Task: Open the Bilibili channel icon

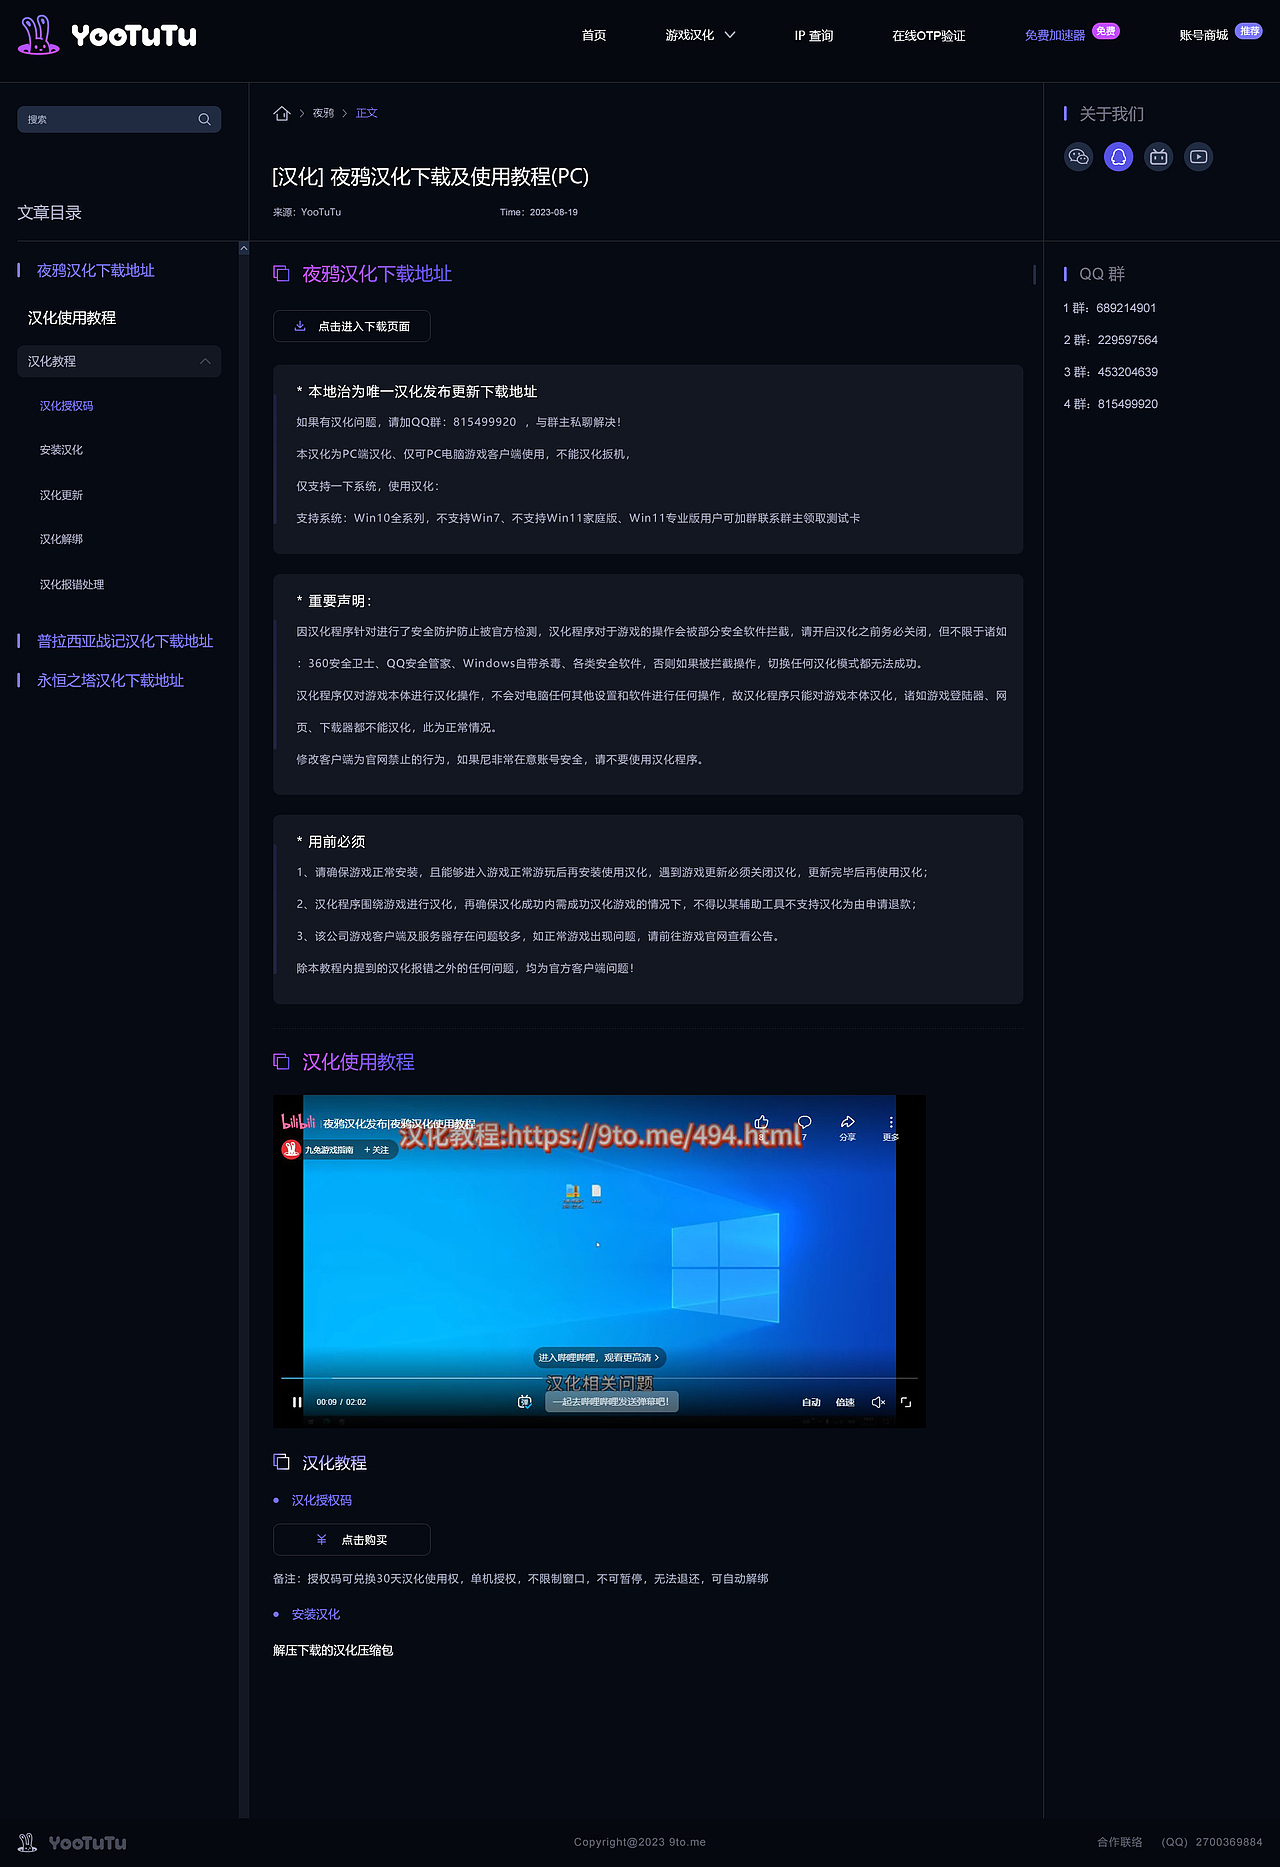Action: pos(1158,156)
